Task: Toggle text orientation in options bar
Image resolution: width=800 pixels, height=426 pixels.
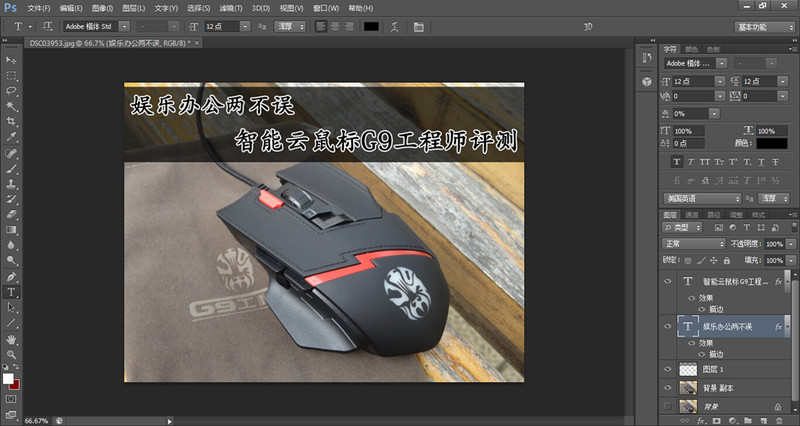Action: (x=47, y=26)
